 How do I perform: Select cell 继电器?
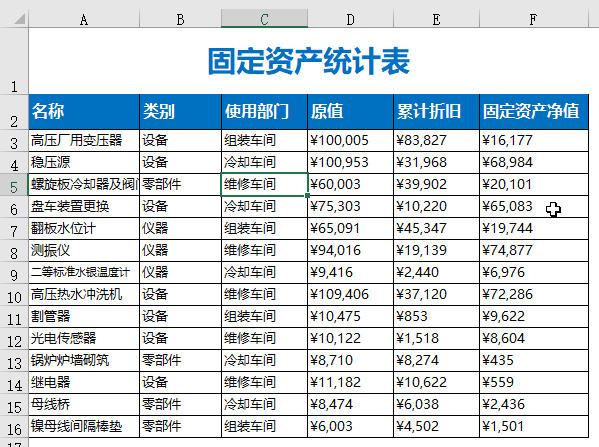[84, 382]
